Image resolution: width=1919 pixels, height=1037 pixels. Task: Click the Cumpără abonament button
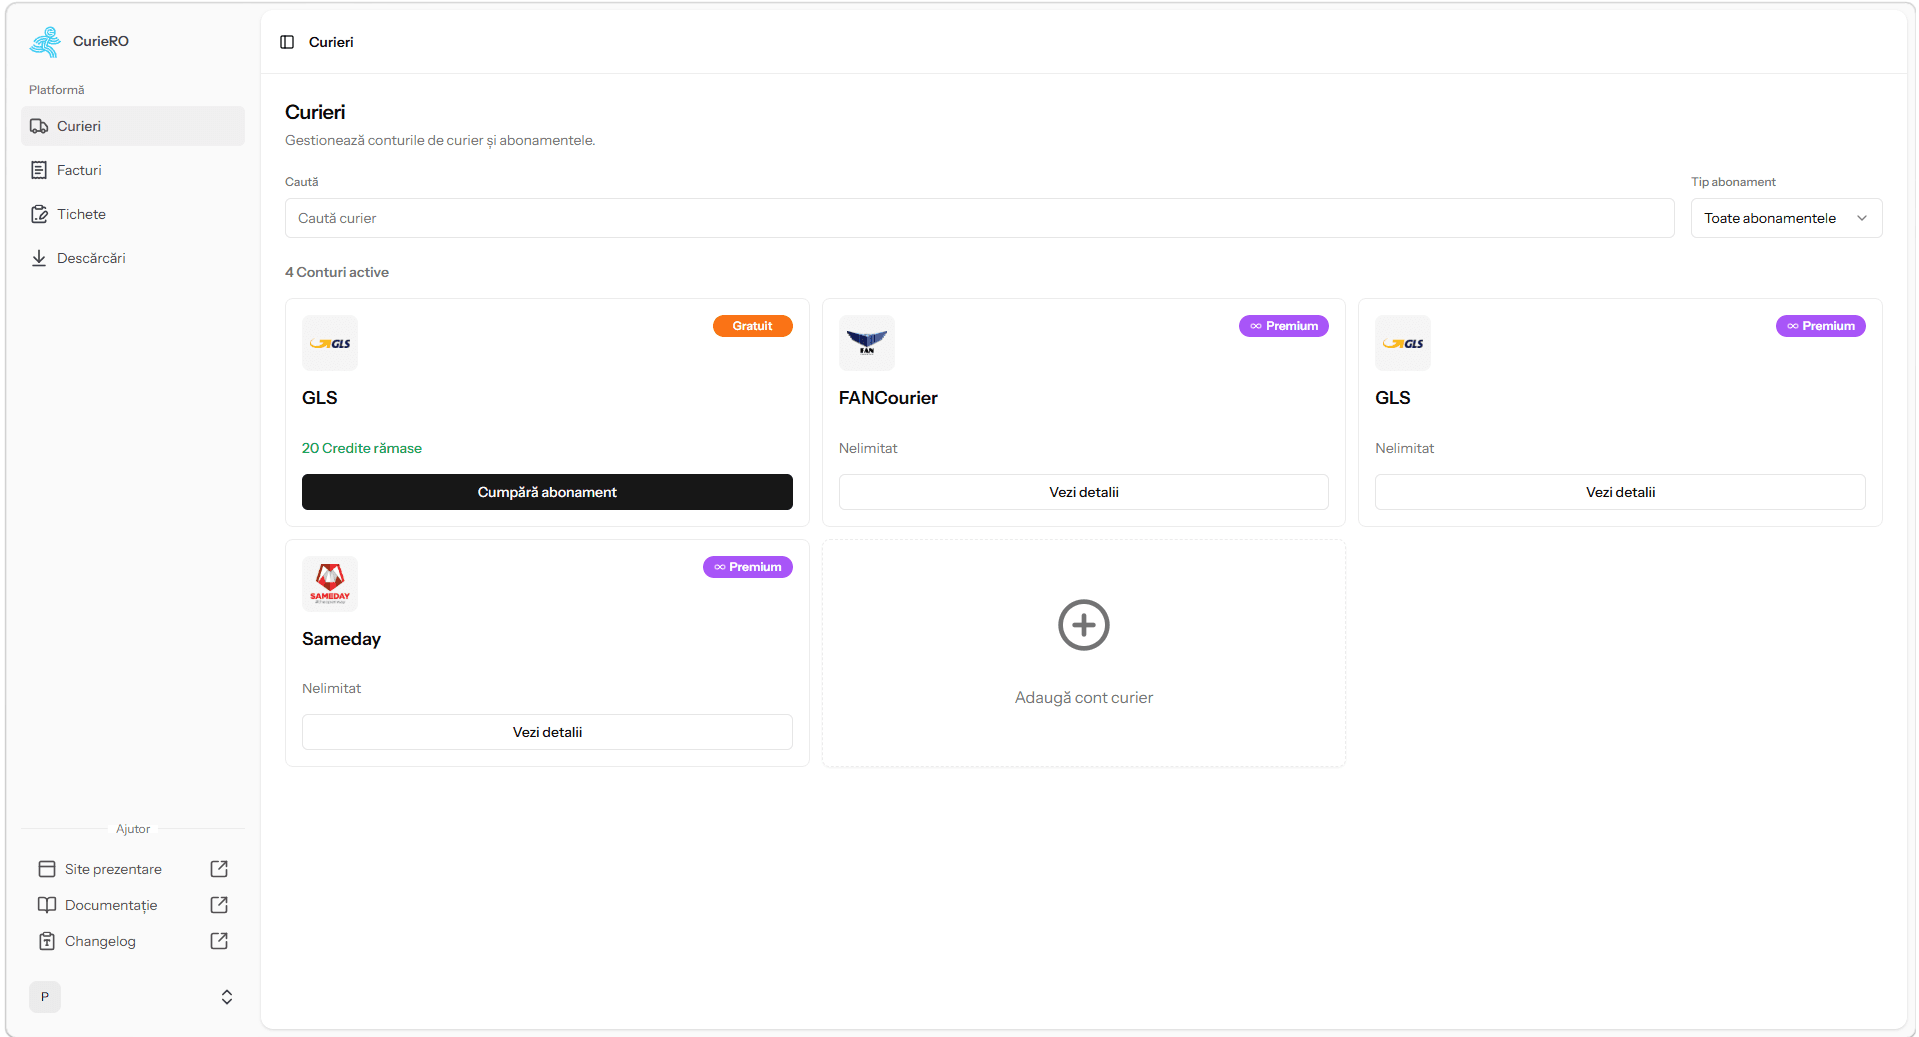pos(547,492)
